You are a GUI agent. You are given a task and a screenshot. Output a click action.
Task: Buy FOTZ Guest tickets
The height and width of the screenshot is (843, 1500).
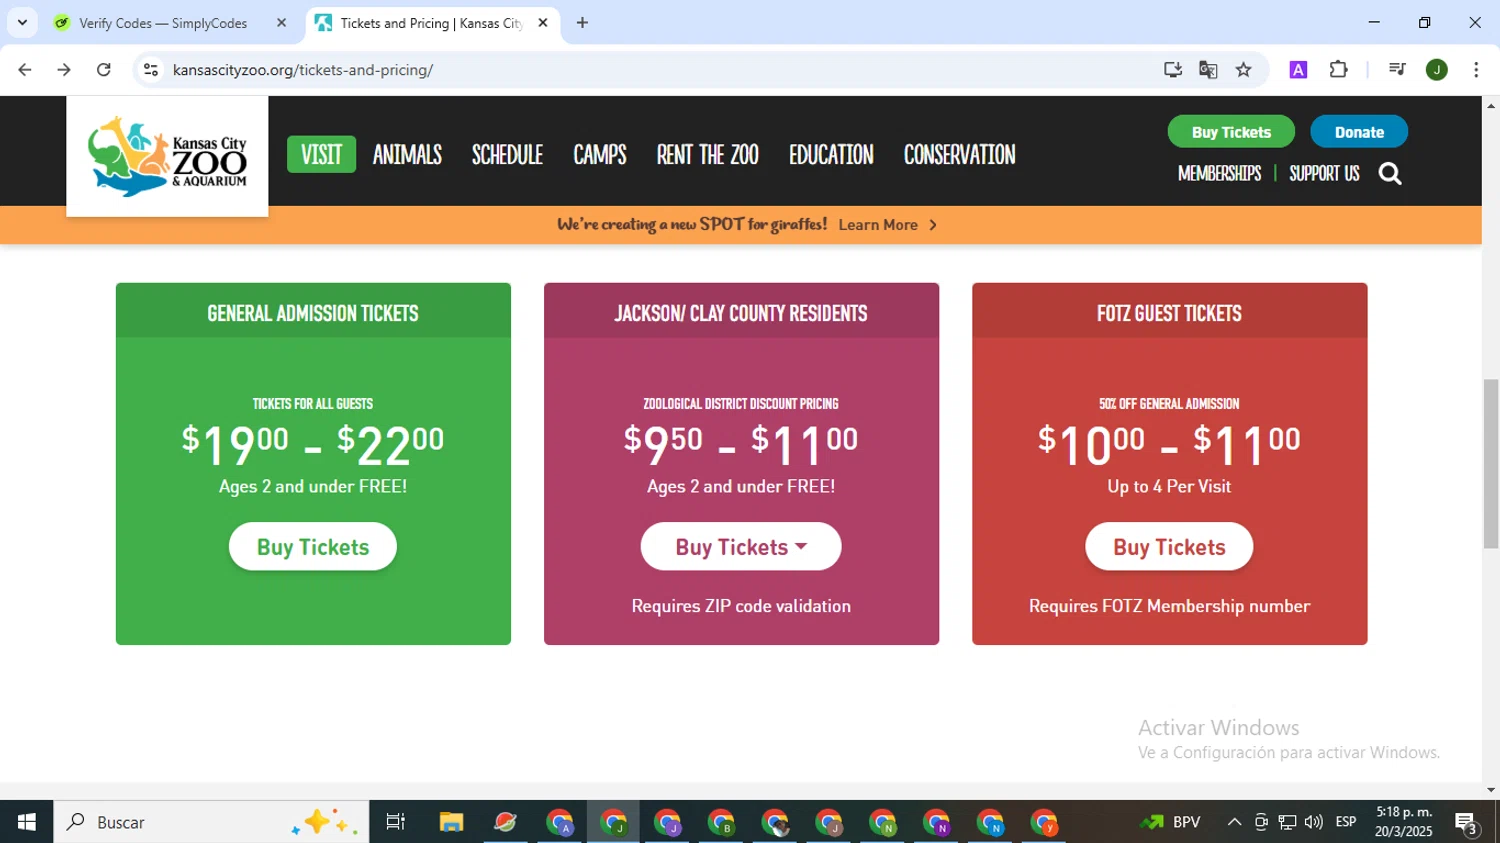pyautogui.click(x=1169, y=547)
